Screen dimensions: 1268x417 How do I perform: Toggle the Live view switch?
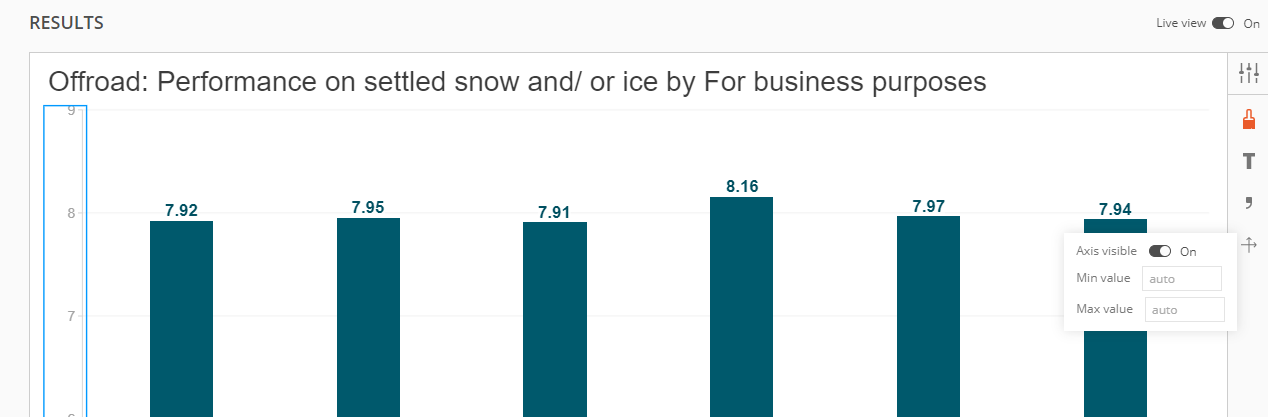click(1223, 23)
